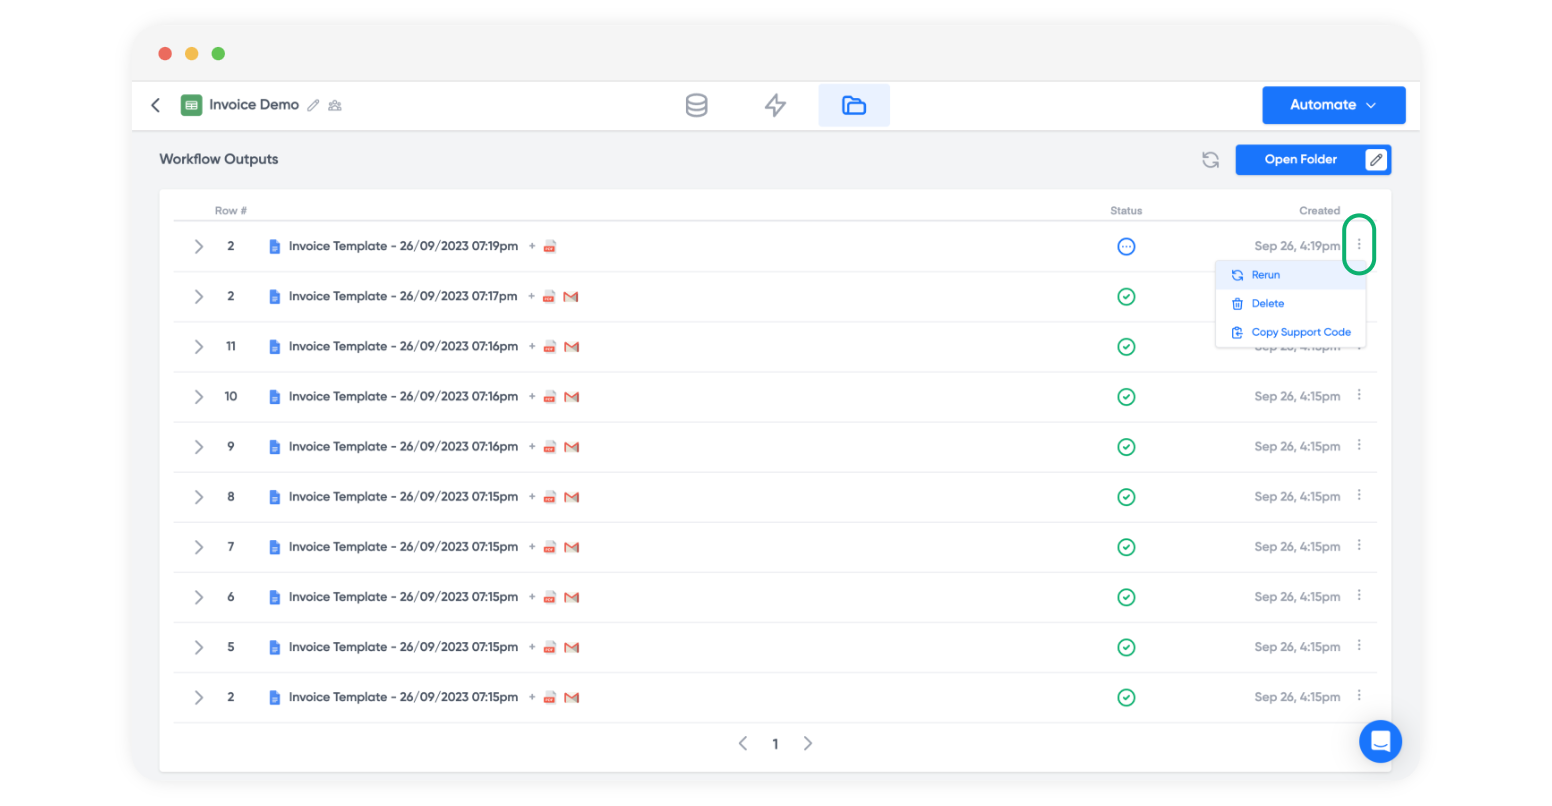Screen dimensions: 1552x806
Task: Open the Automate dropdown
Action: (1333, 105)
